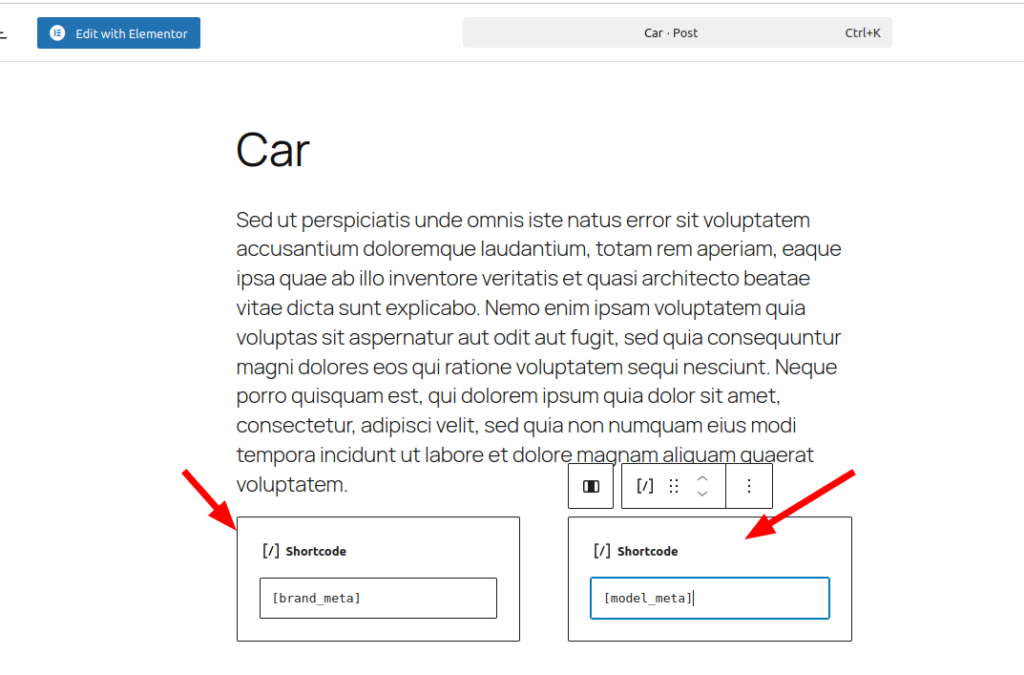Click the Ctrl+K shortcut hint
This screenshot has height=675, width=1024.
pyautogui.click(x=862, y=33)
